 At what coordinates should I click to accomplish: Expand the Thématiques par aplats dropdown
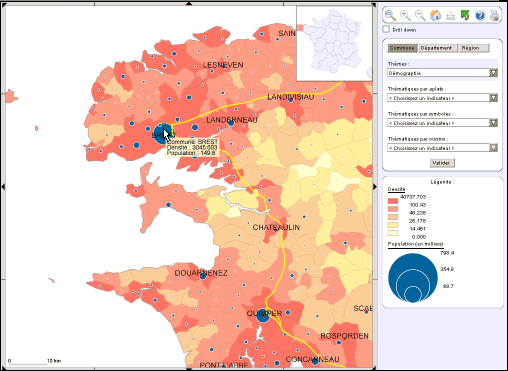tap(442, 98)
